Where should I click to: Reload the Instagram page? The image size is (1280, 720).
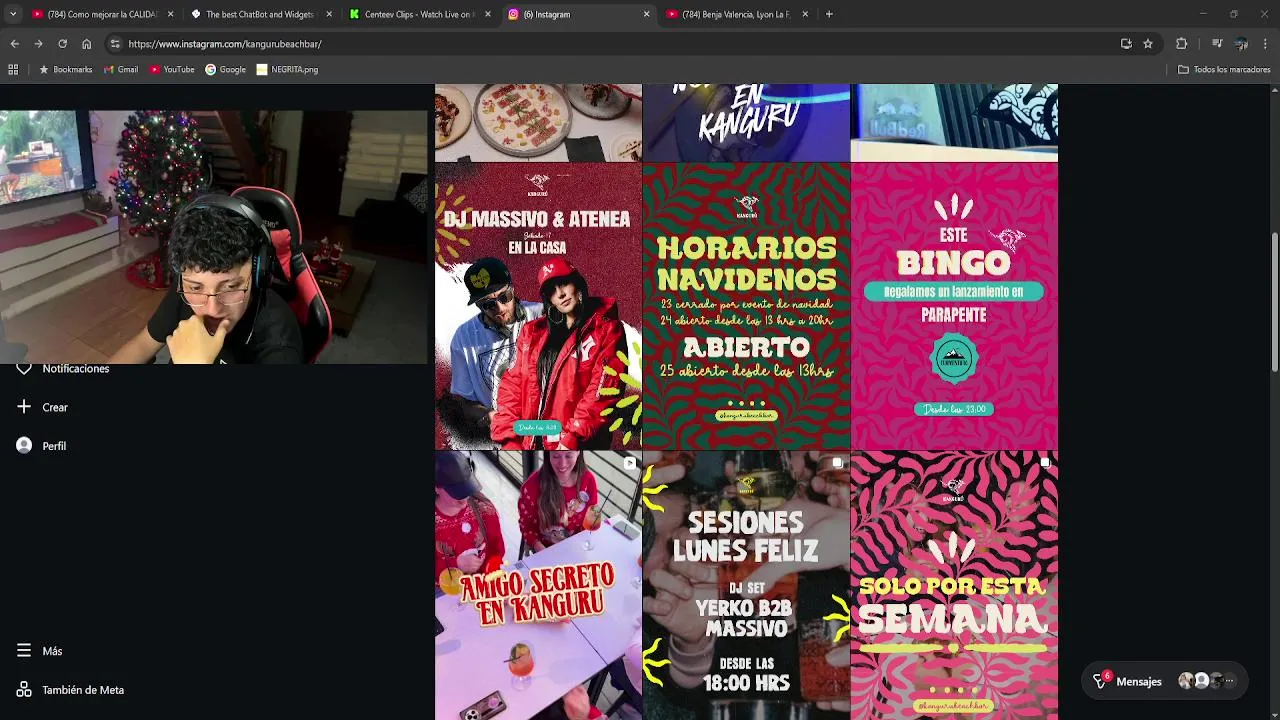62,44
